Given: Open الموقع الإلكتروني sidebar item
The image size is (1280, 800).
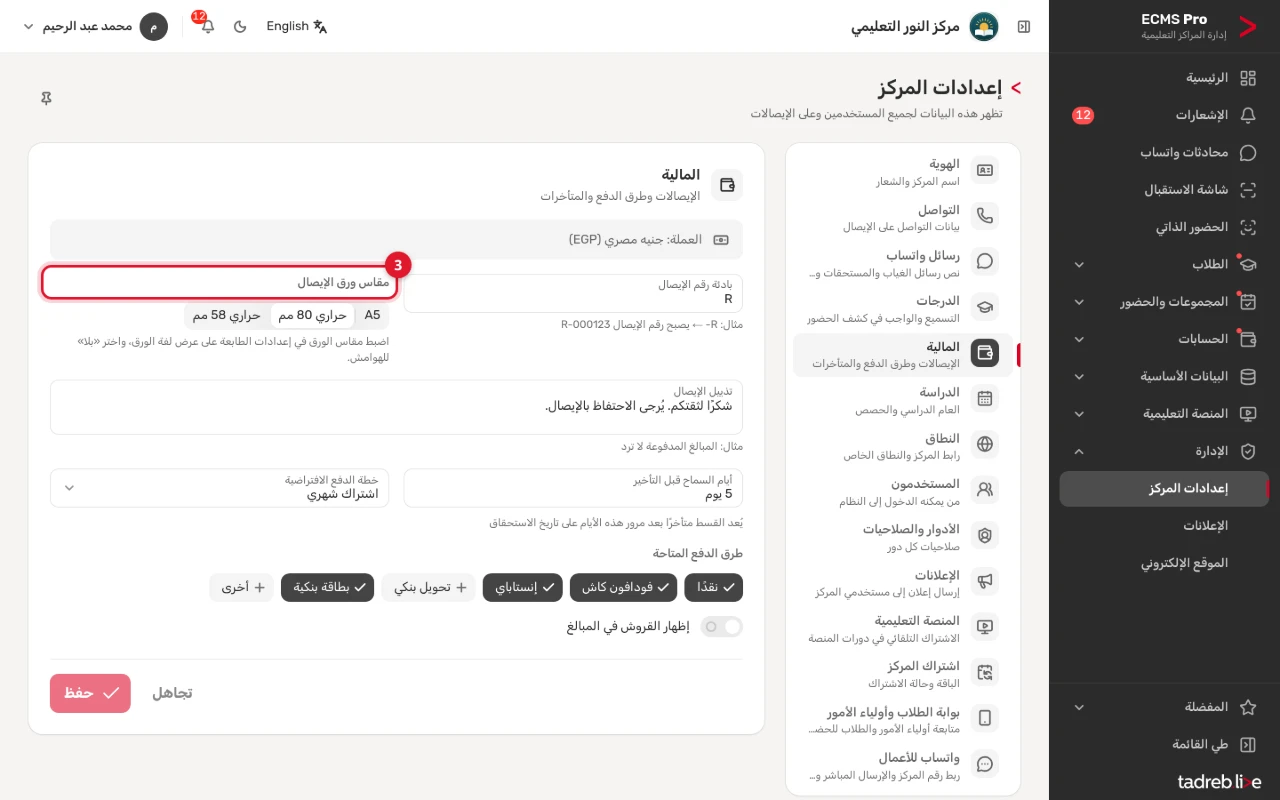Looking at the screenshot, I should coord(1164,563).
